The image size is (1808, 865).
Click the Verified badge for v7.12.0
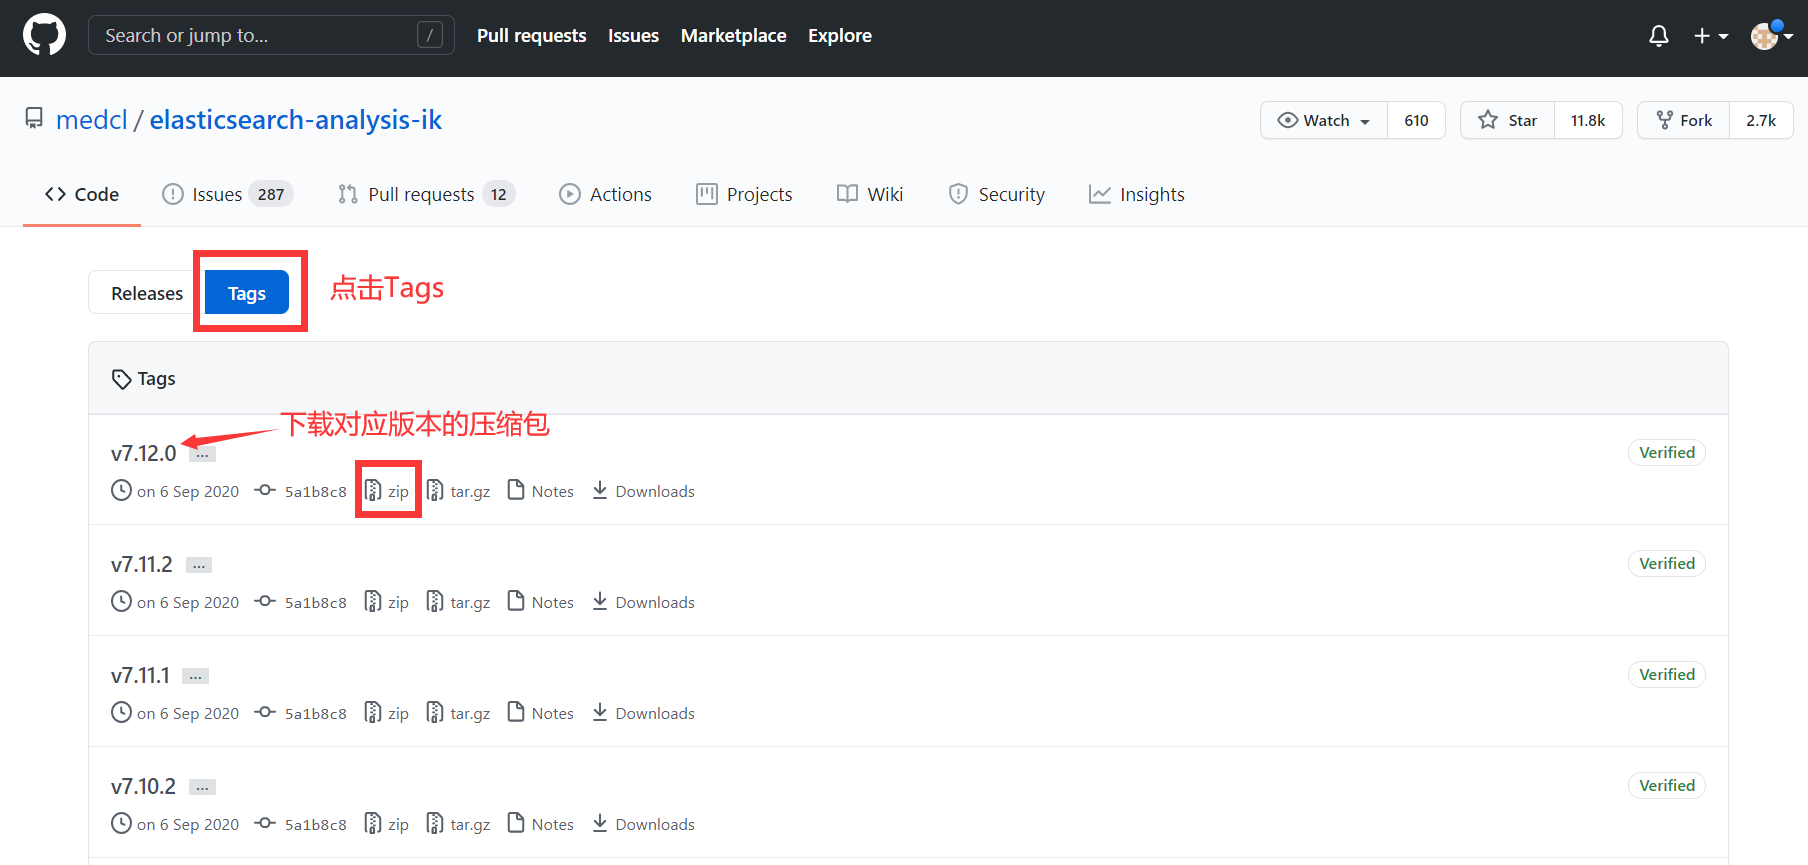point(1667,453)
